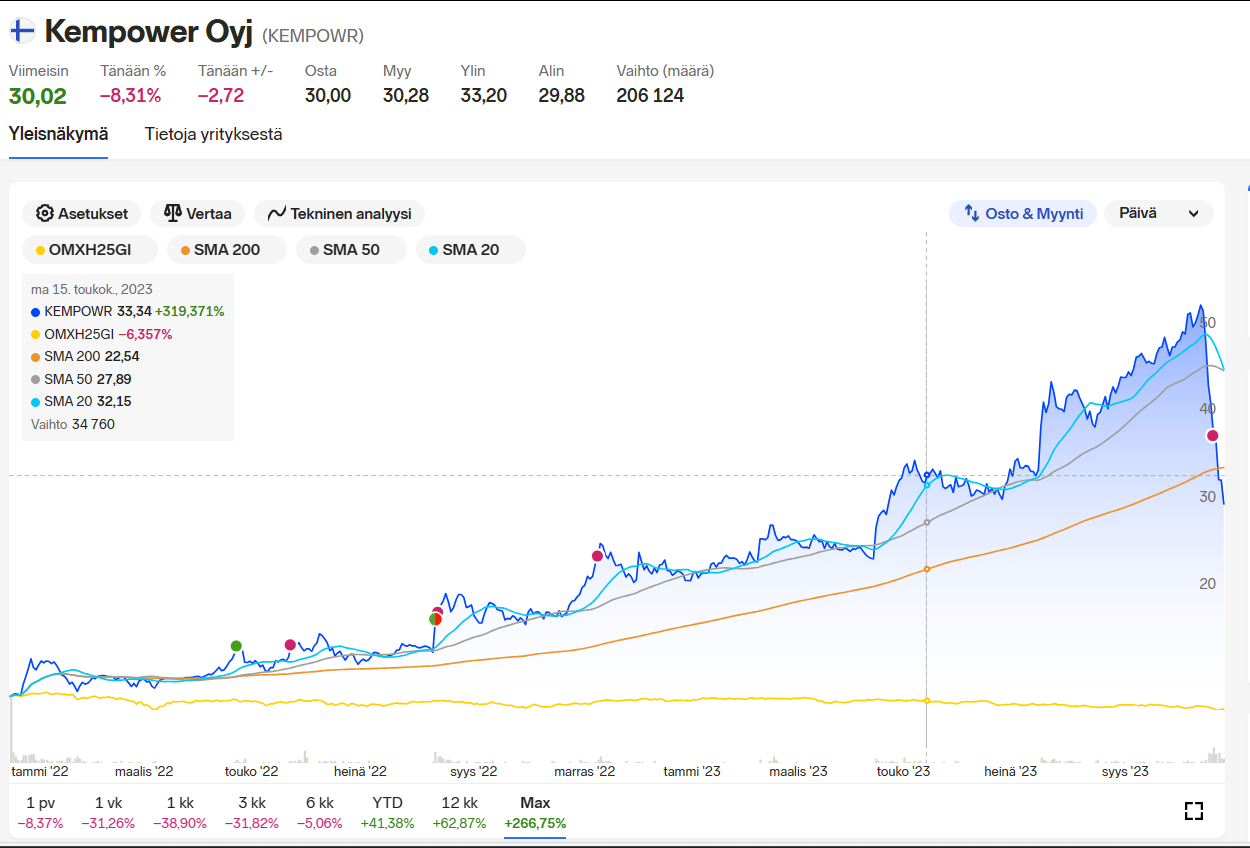Click the green buy marker near touko '22
The image size is (1250, 848).
point(236,646)
